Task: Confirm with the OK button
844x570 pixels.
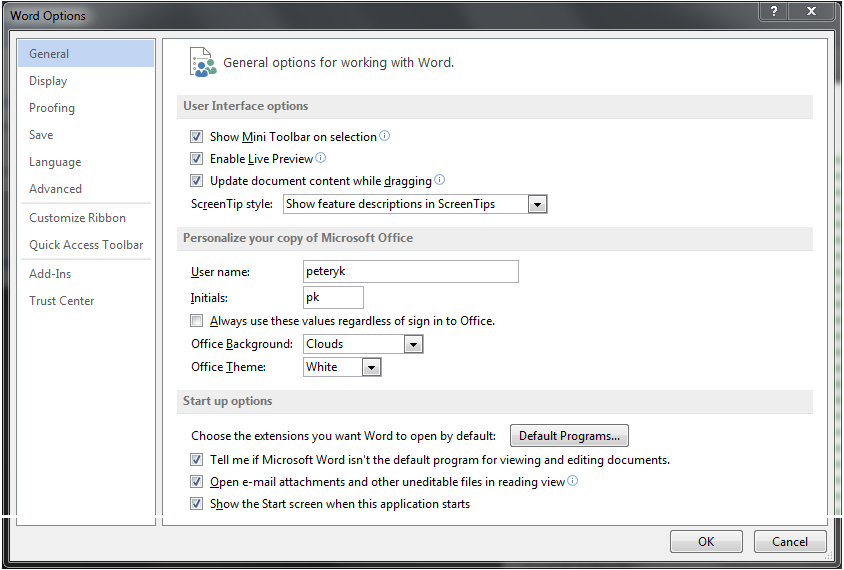Action: click(x=706, y=541)
